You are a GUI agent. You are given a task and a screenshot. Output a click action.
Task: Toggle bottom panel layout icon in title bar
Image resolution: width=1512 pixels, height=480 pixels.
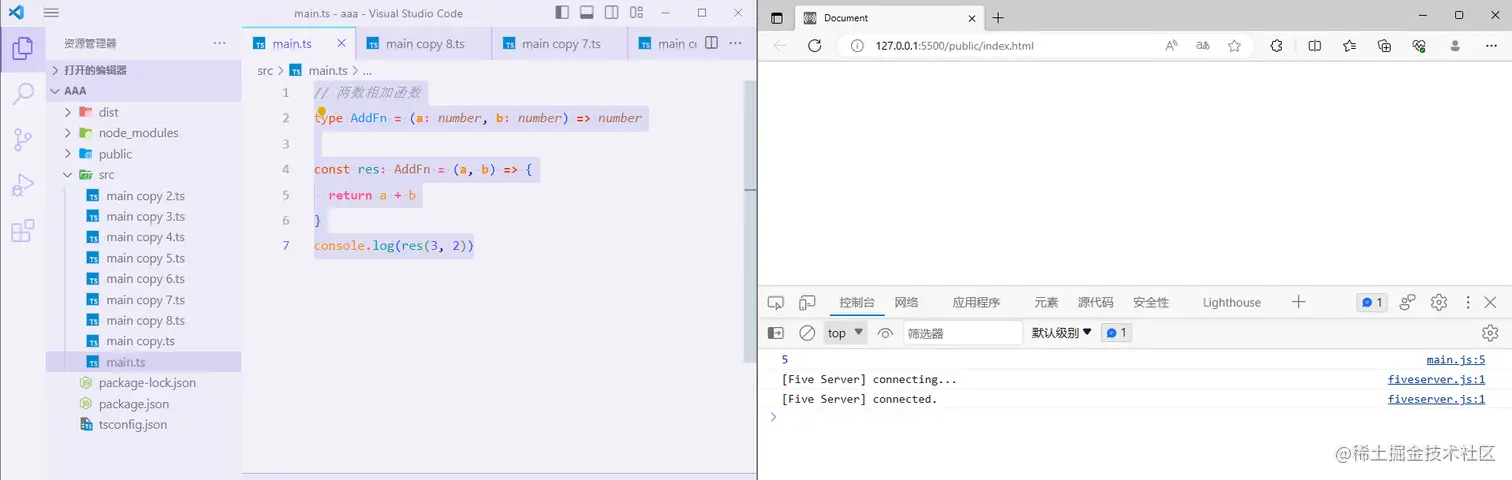(587, 13)
